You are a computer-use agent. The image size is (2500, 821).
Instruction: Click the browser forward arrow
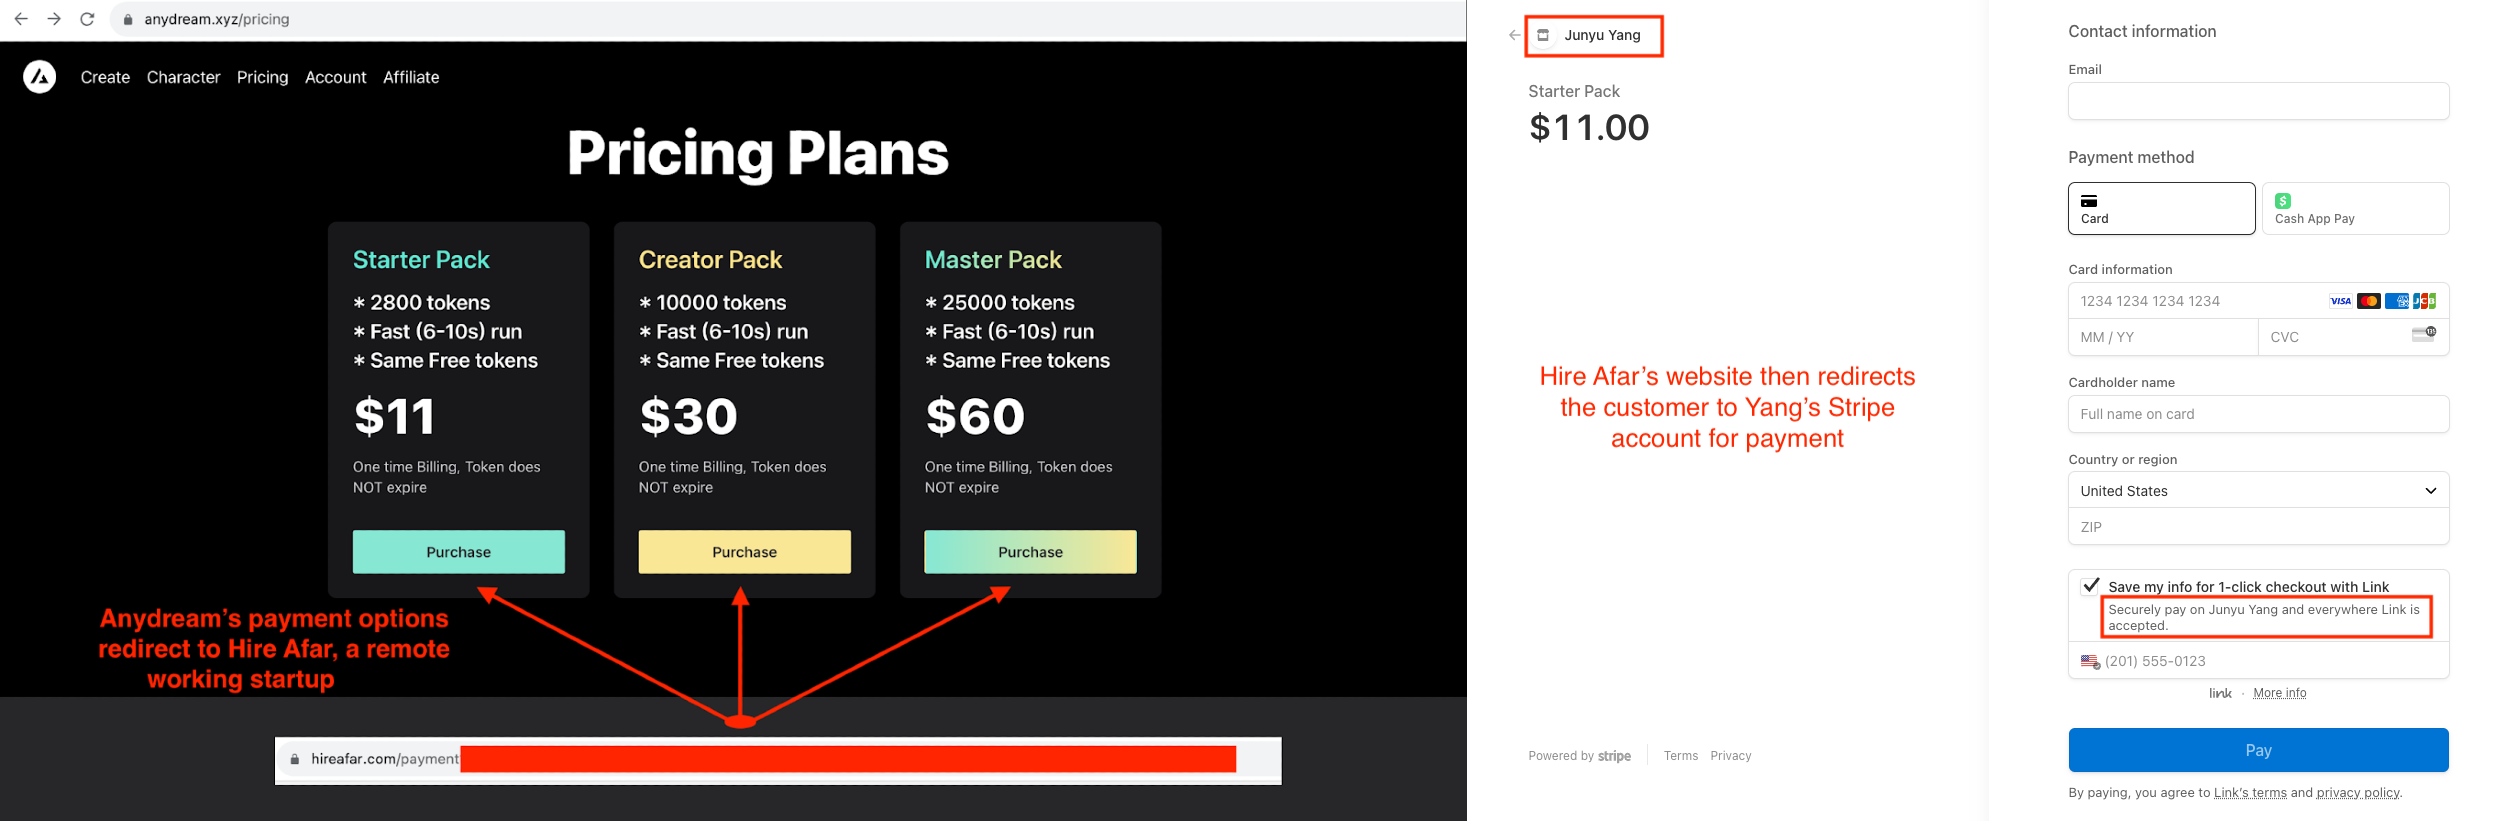click(x=54, y=19)
